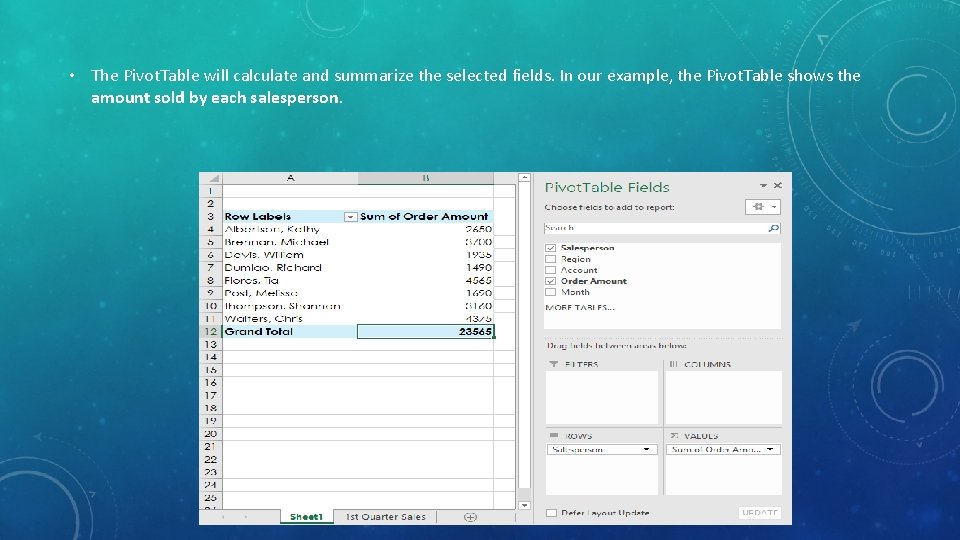Image resolution: width=960 pixels, height=540 pixels.
Task: Select the Brennan, Michael cell
Action: click(290, 242)
